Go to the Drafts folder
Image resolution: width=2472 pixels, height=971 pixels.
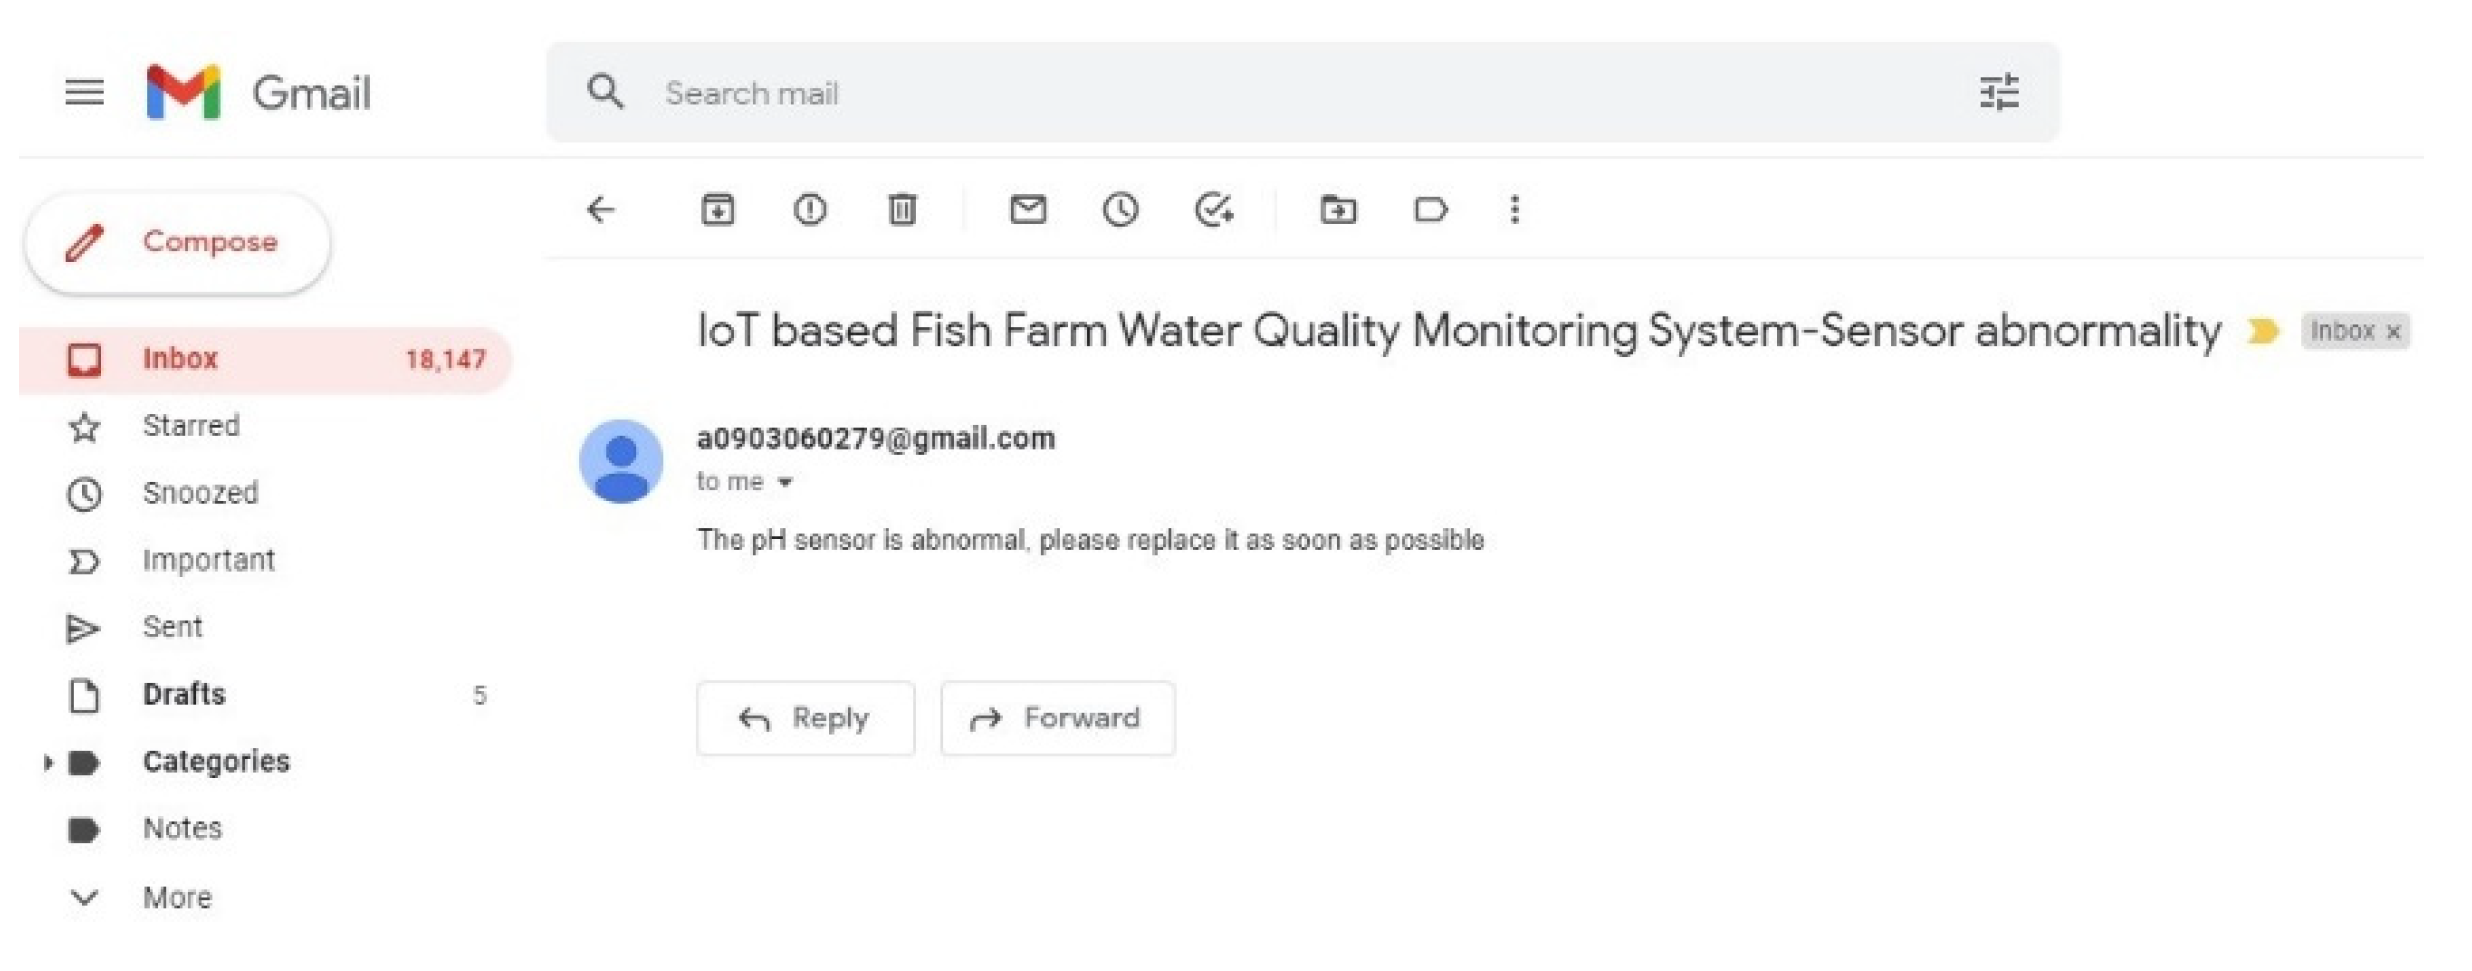(184, 695)
